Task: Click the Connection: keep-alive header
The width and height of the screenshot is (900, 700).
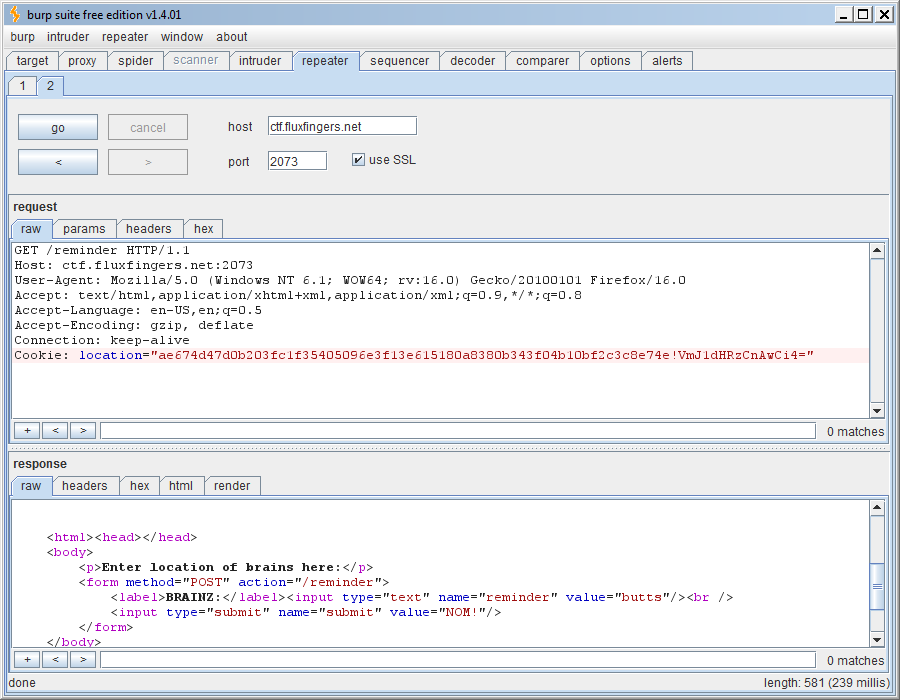Action: click(102, 340)
